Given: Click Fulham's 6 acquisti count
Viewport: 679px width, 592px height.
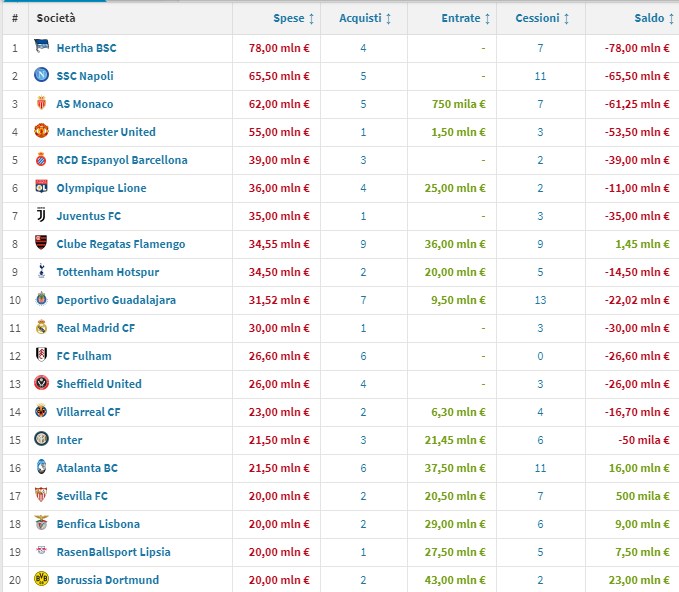Looking at the screenshot, I should tap(363, 356).
